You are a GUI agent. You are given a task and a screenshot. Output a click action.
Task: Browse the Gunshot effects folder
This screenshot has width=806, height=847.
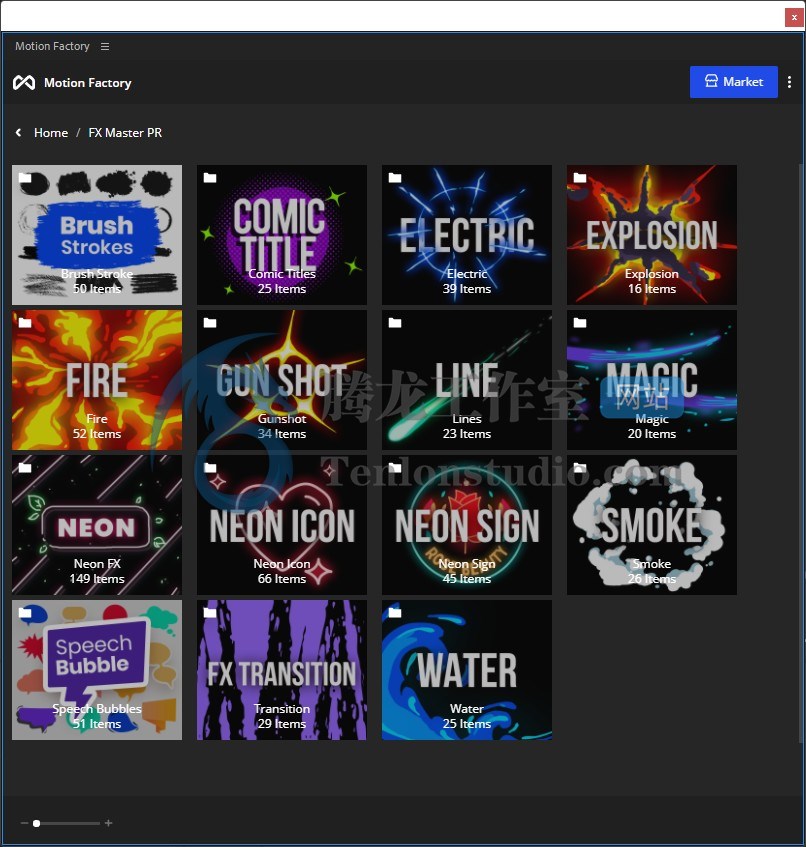(x=282, y=380)
